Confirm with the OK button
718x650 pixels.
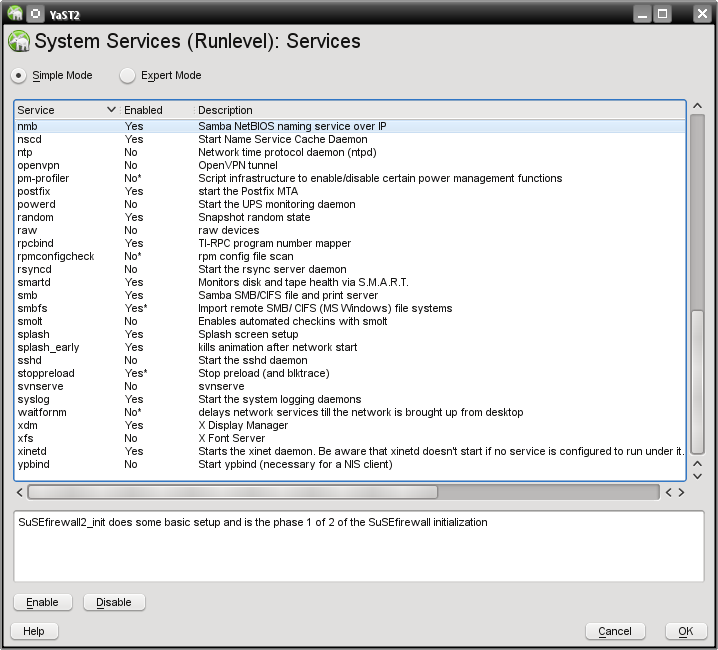click(685, 631)
